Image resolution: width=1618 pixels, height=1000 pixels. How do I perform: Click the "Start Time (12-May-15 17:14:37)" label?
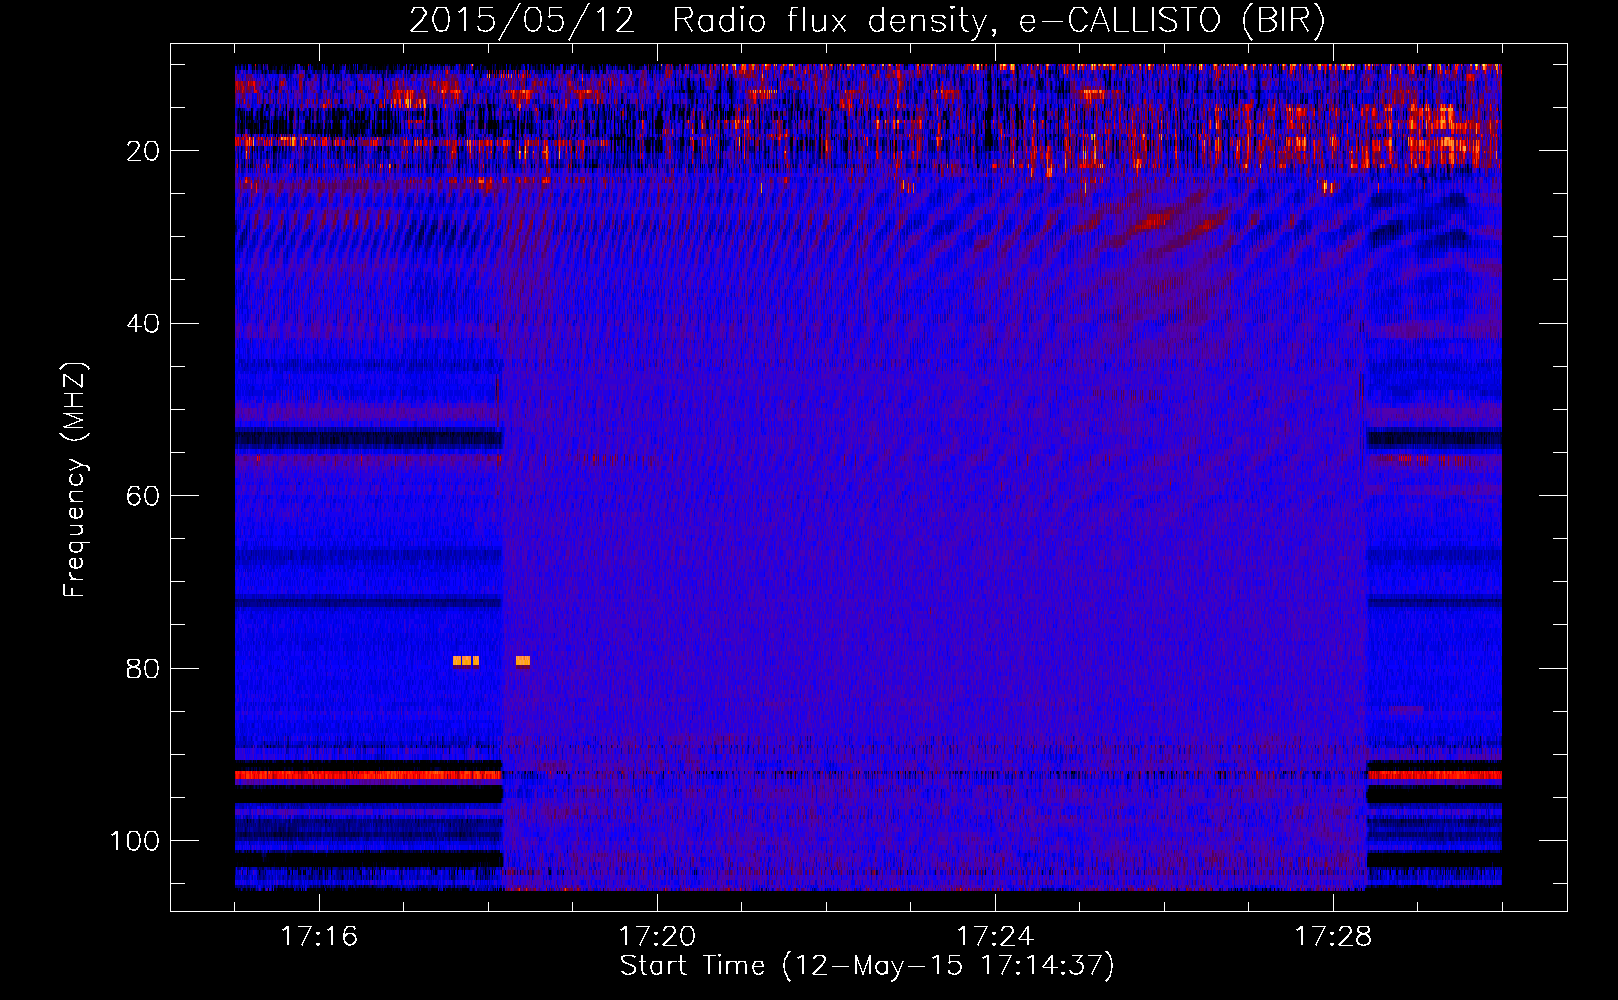[866, 966]
